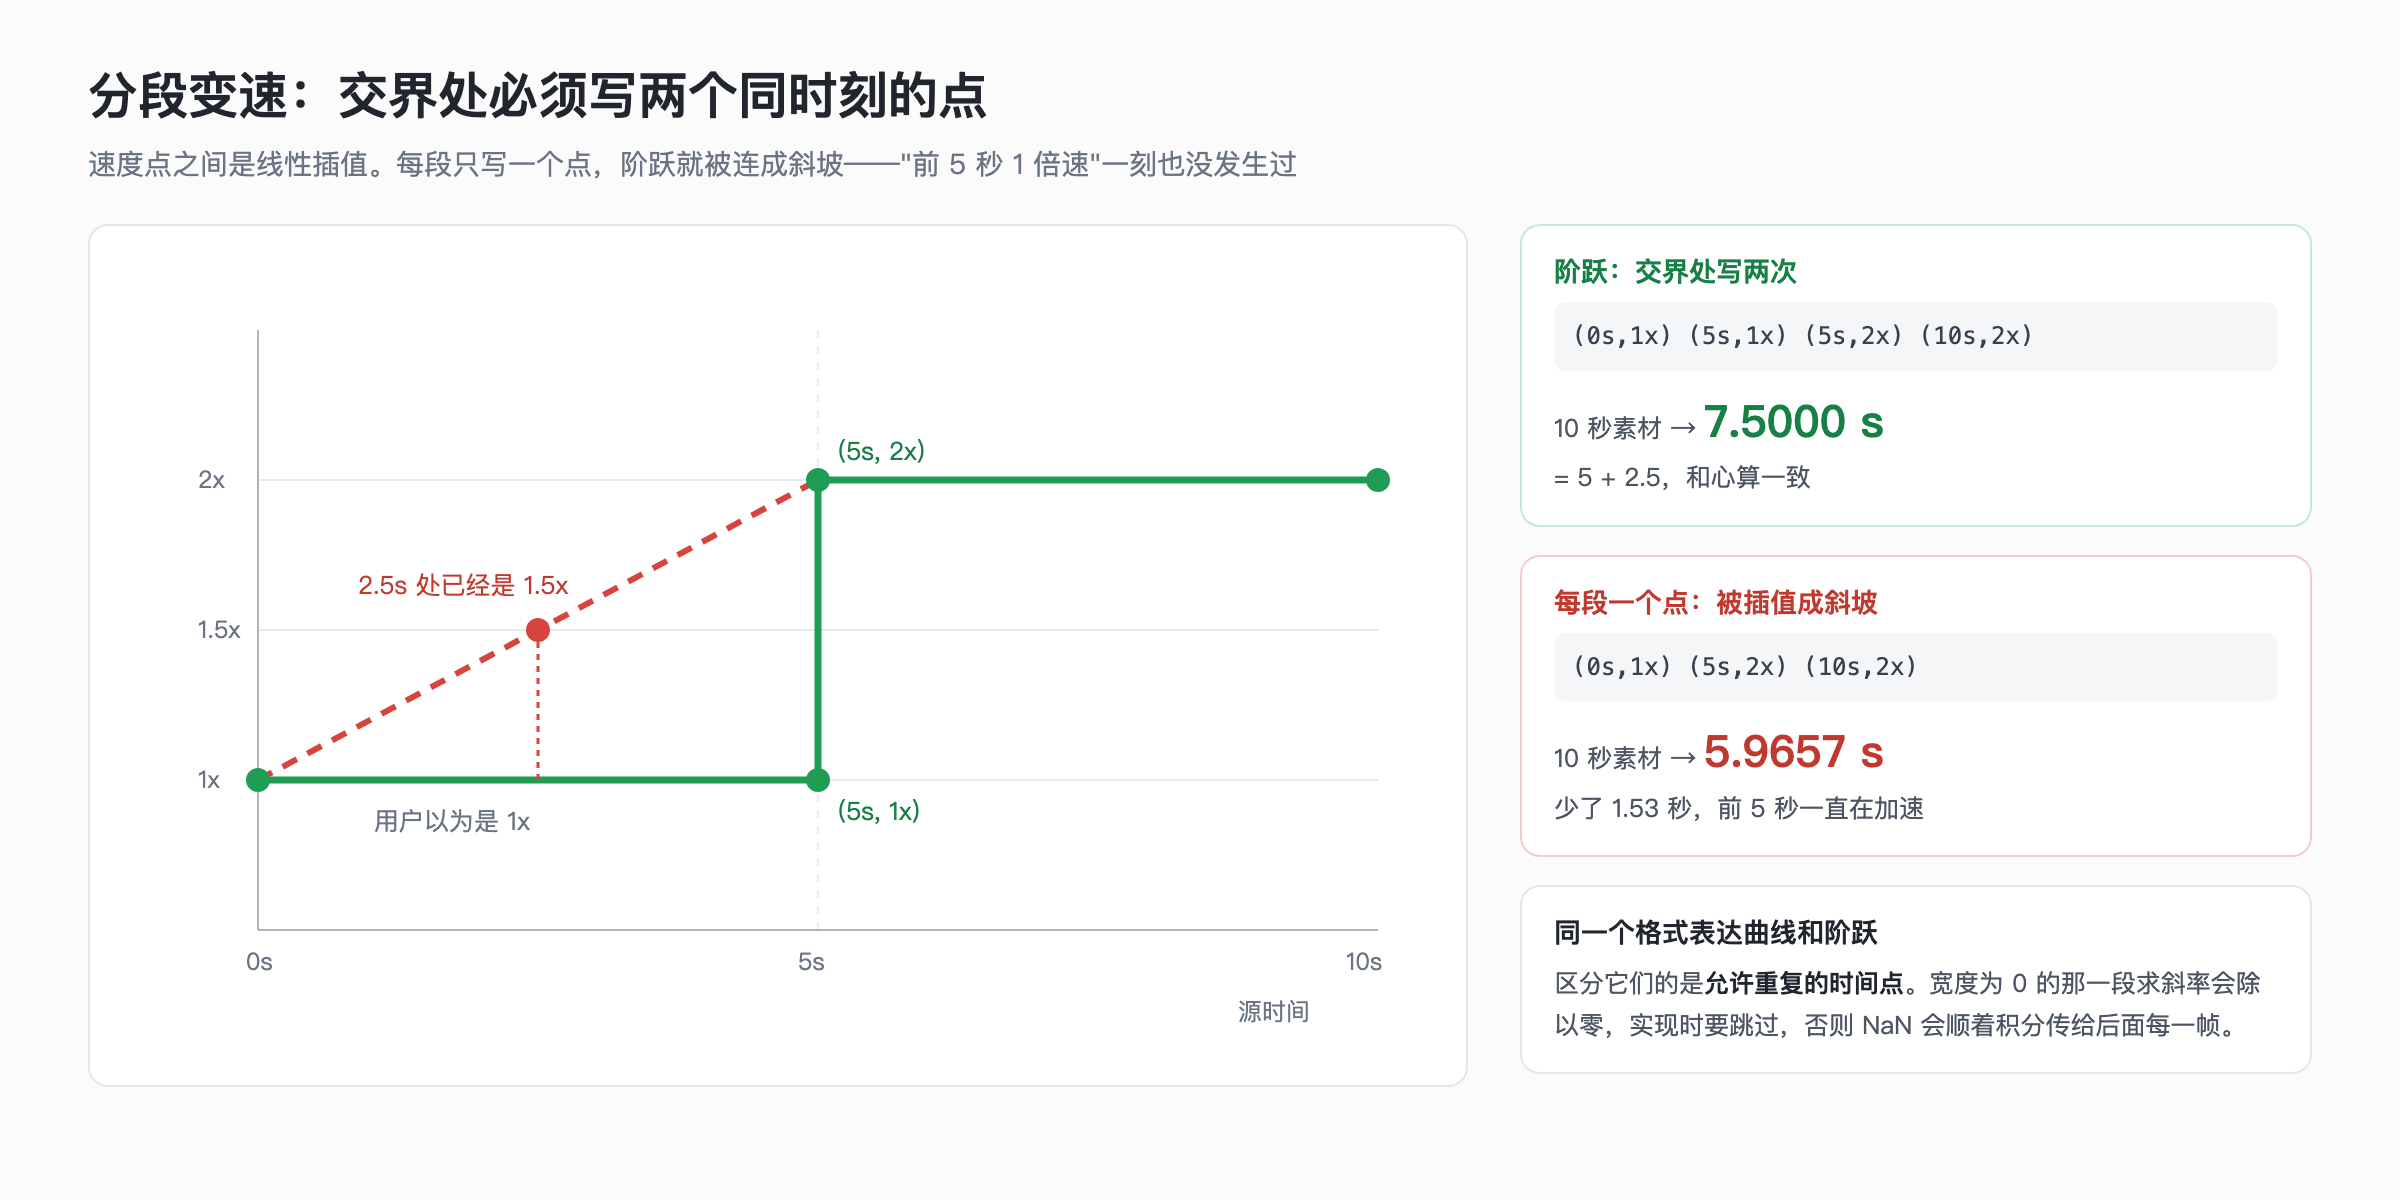
Task: Click the green result '7.5000 s'
Action: [1794, 422]
